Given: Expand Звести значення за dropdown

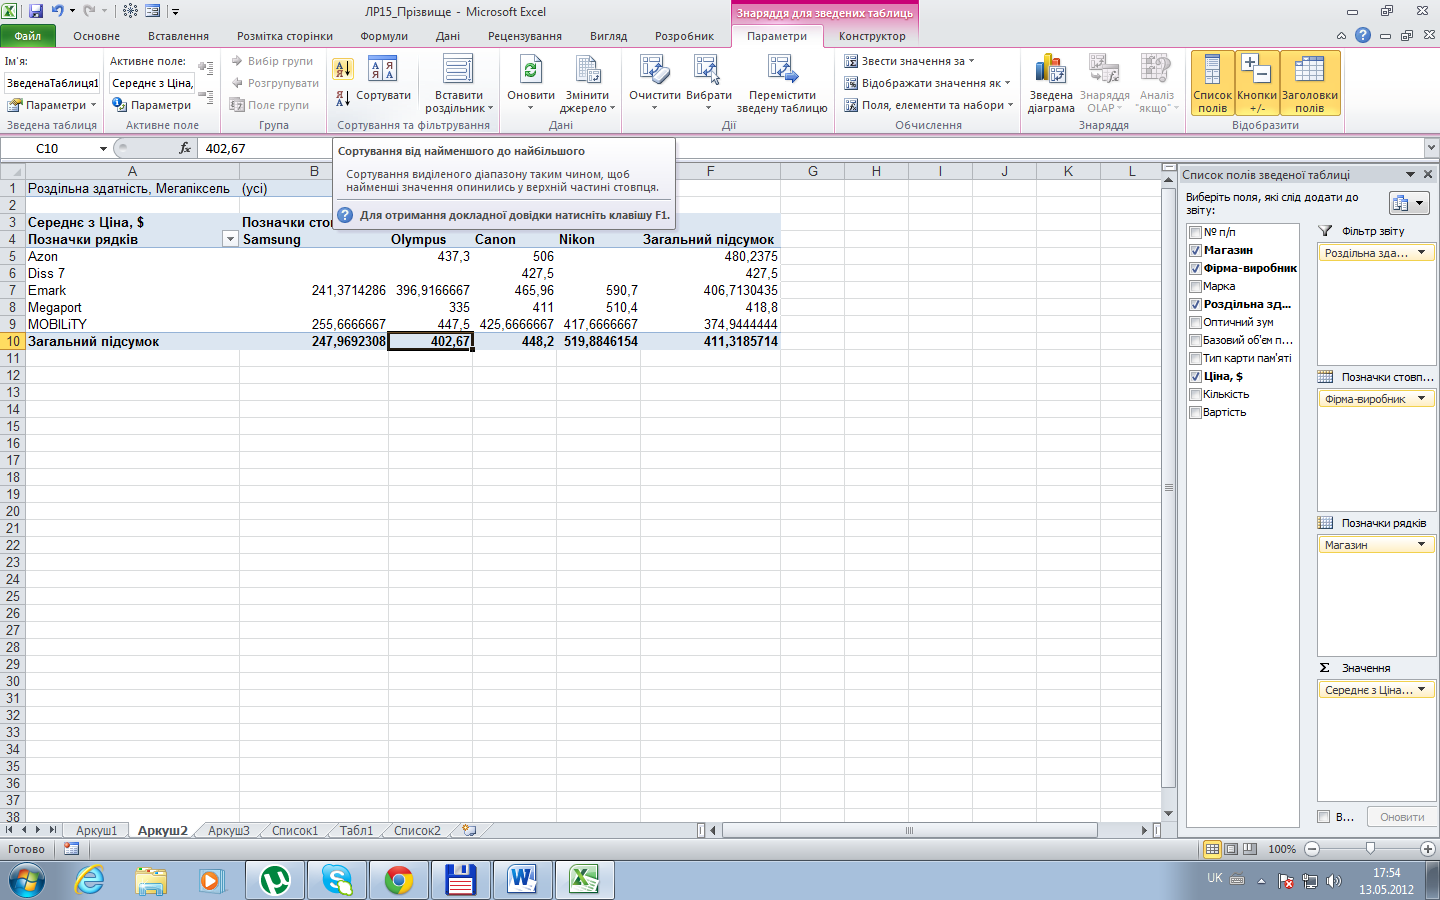Looking at the screenshot, I should click(x=909, y=61).
